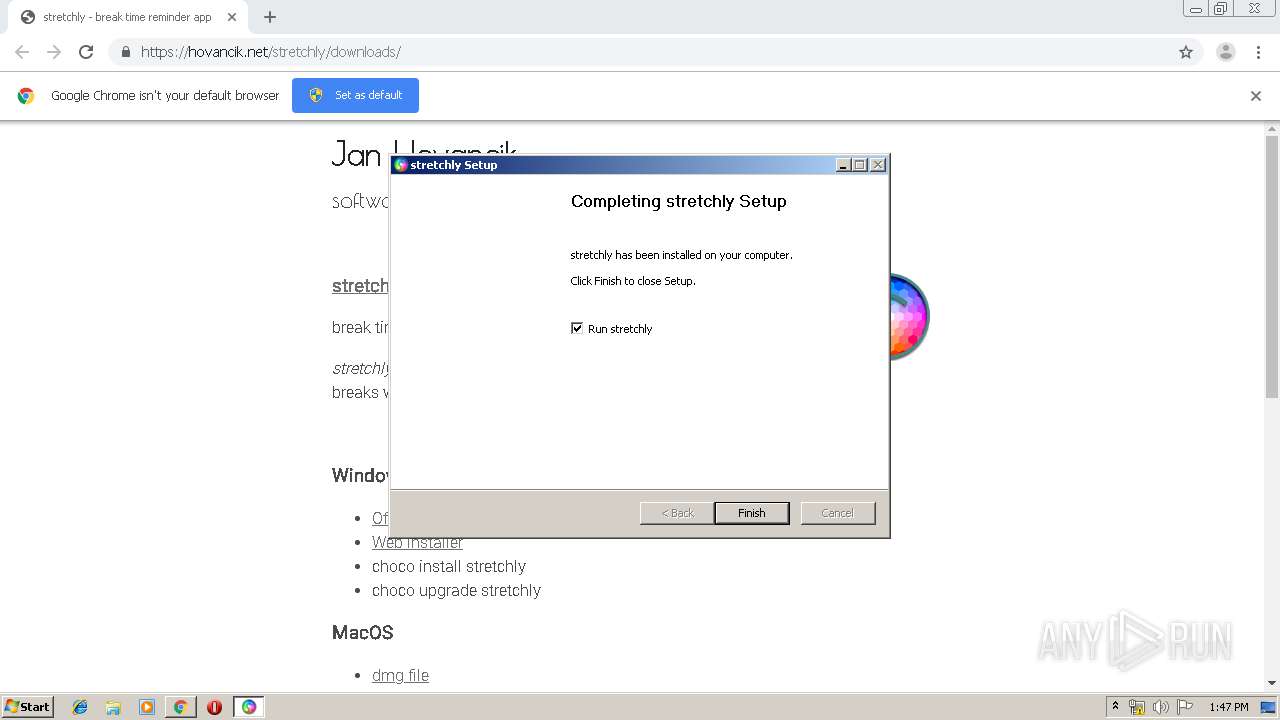Viewport: 1280px width, 720px height.
Task: Open the Action Center flag icon
Action: point(1185,707)
